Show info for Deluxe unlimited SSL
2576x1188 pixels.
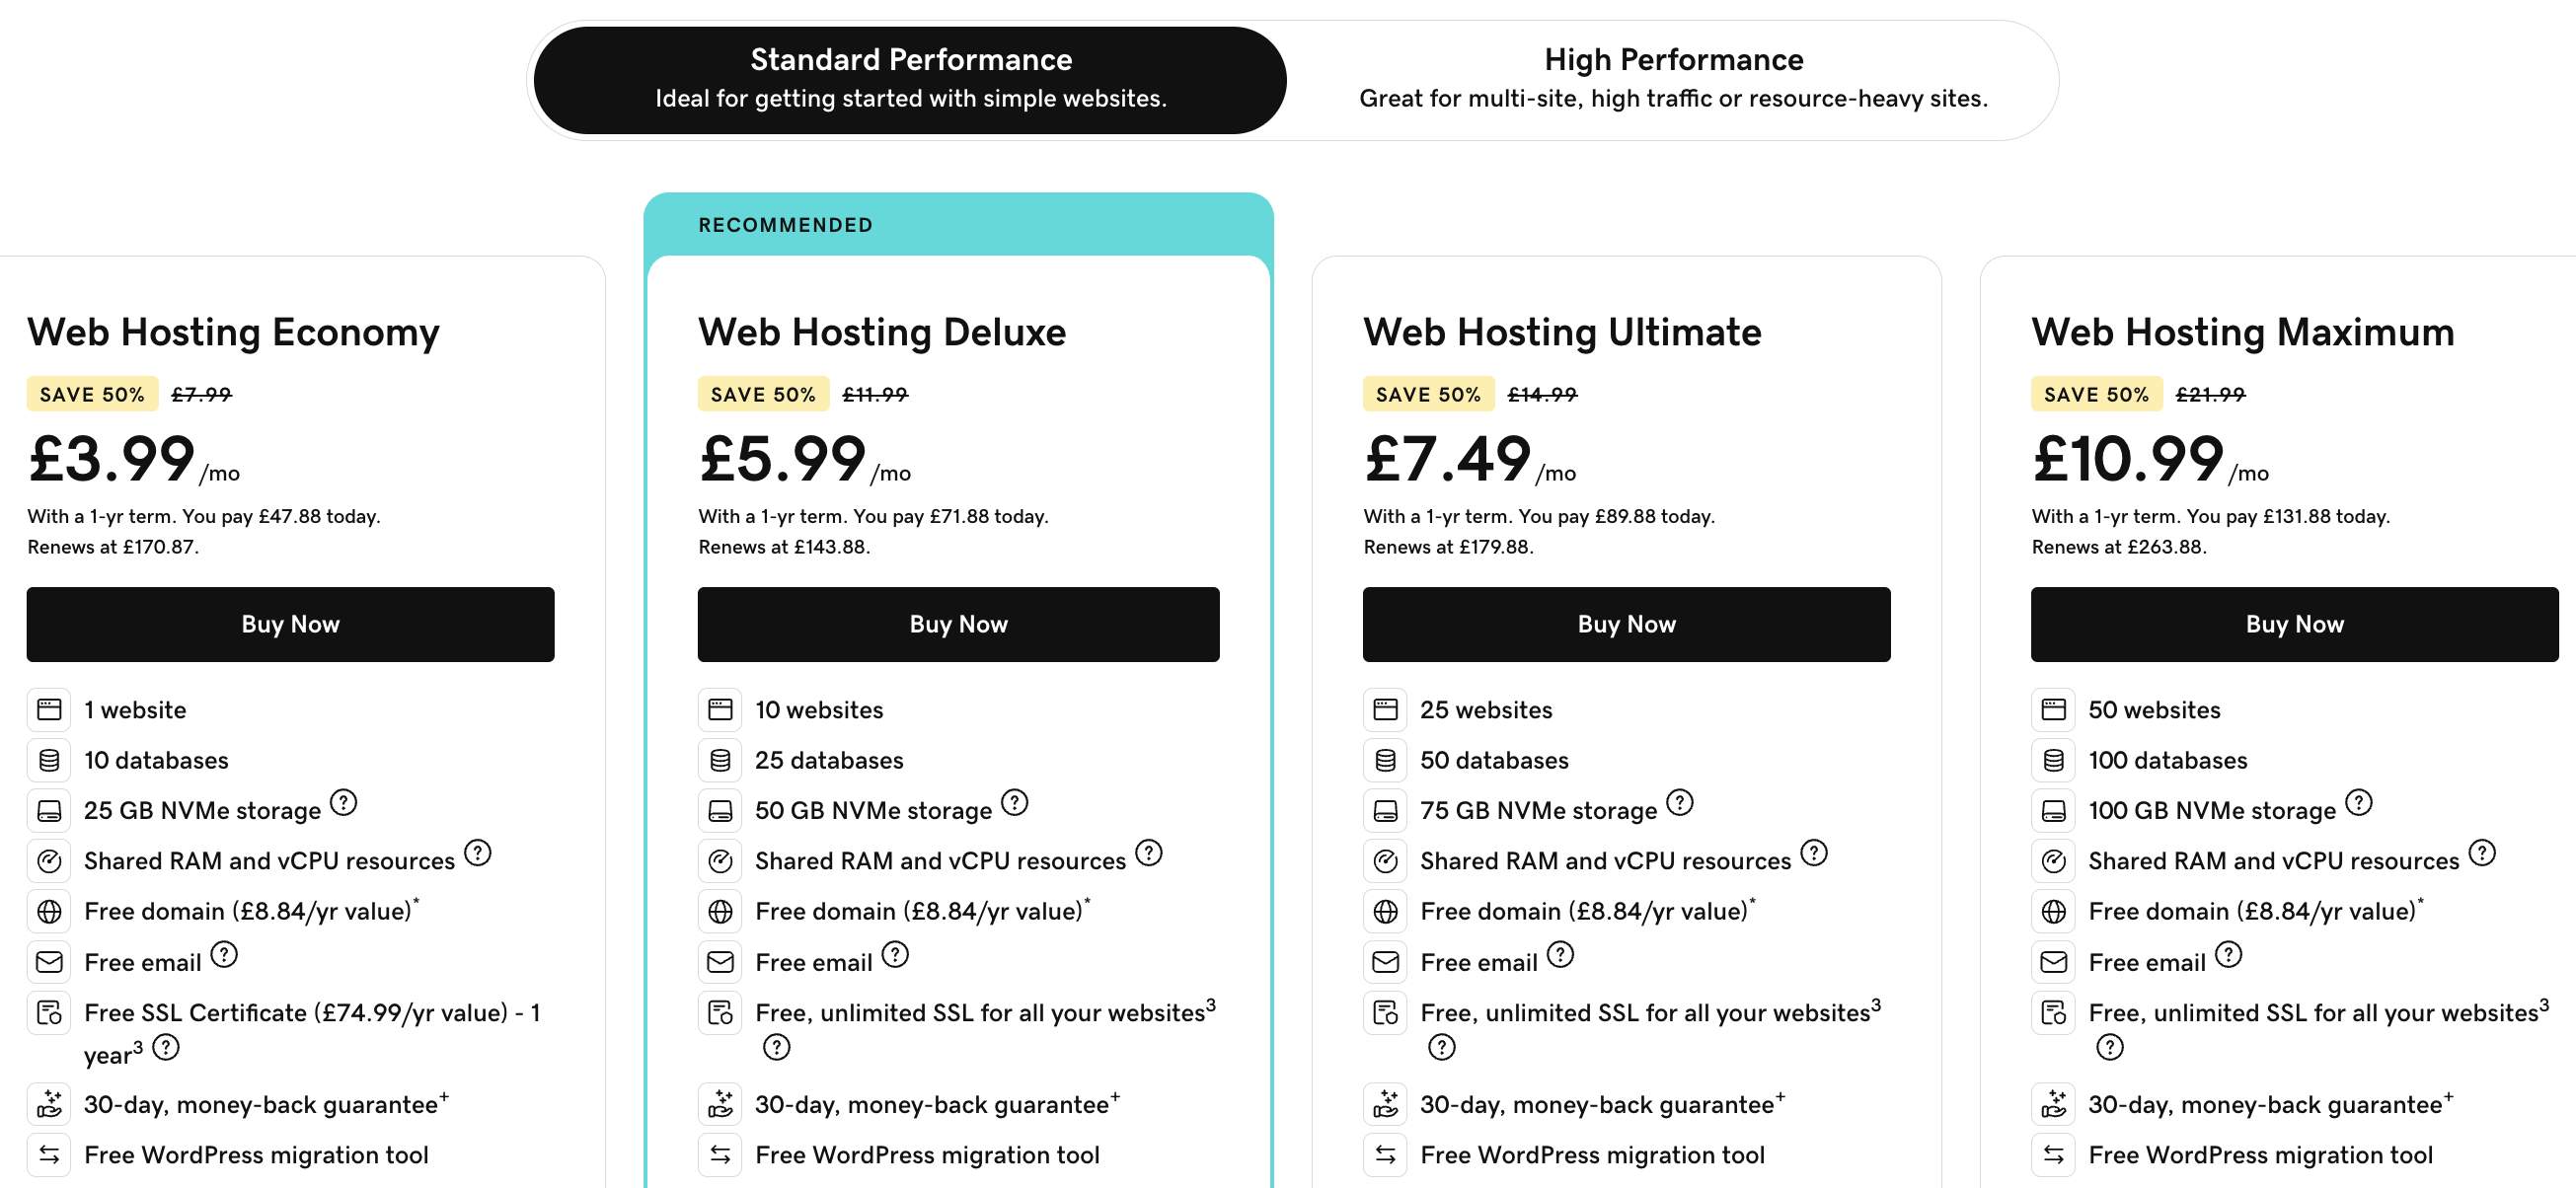pos(777,1047)
